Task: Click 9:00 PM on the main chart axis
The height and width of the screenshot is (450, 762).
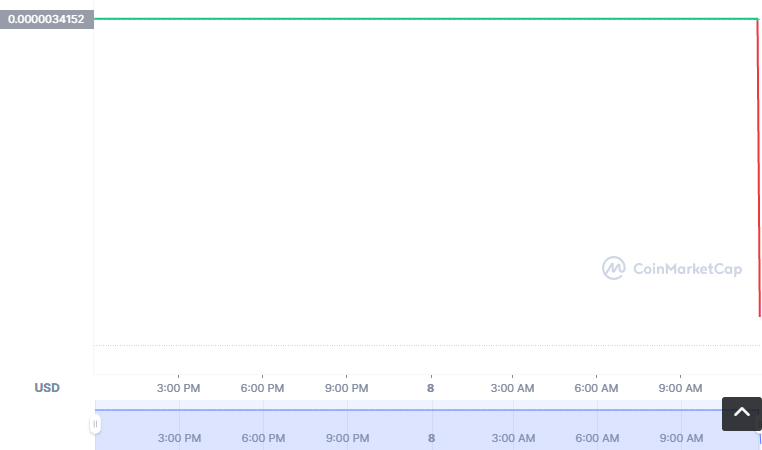Action: pos(347,388)
